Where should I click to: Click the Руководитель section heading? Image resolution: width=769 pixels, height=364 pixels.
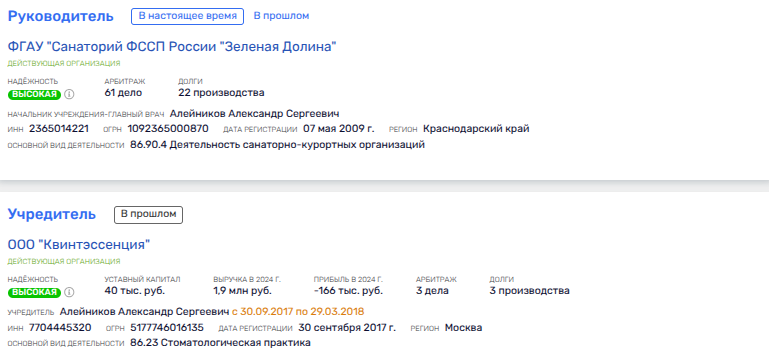click(x=61, y=16)
